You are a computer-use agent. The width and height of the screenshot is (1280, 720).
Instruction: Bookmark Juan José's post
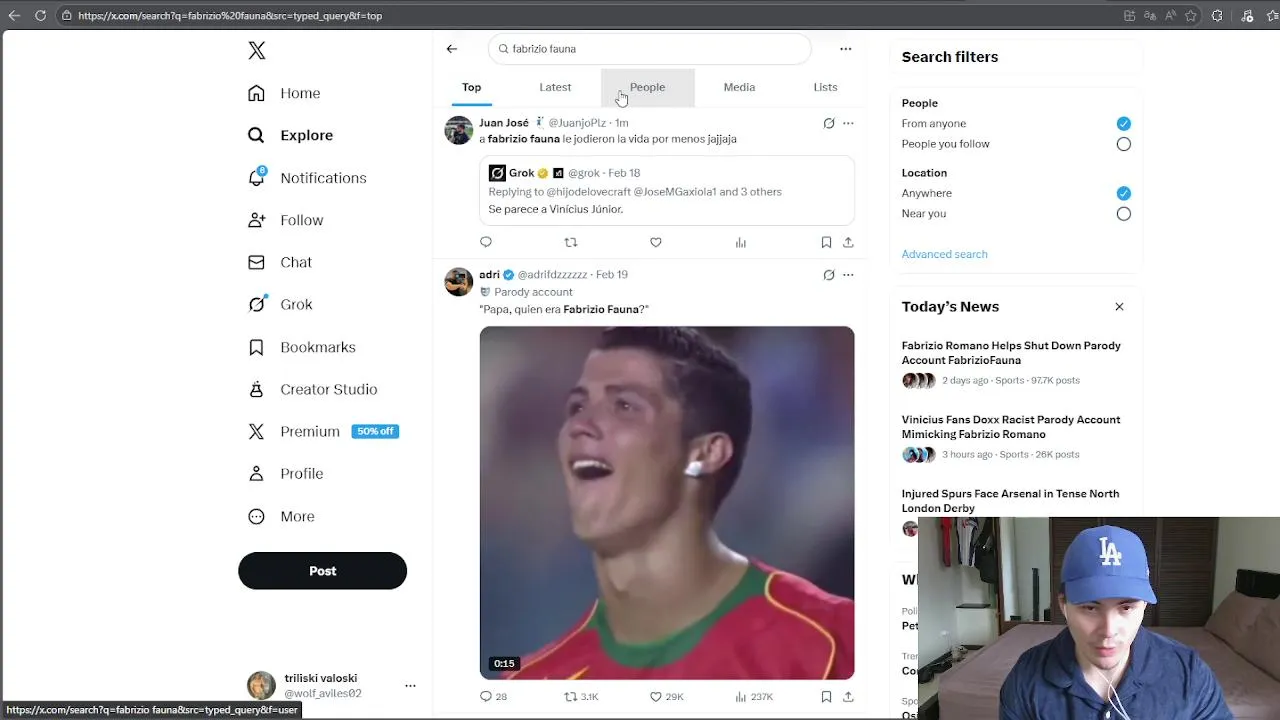[x=826, y=242]
